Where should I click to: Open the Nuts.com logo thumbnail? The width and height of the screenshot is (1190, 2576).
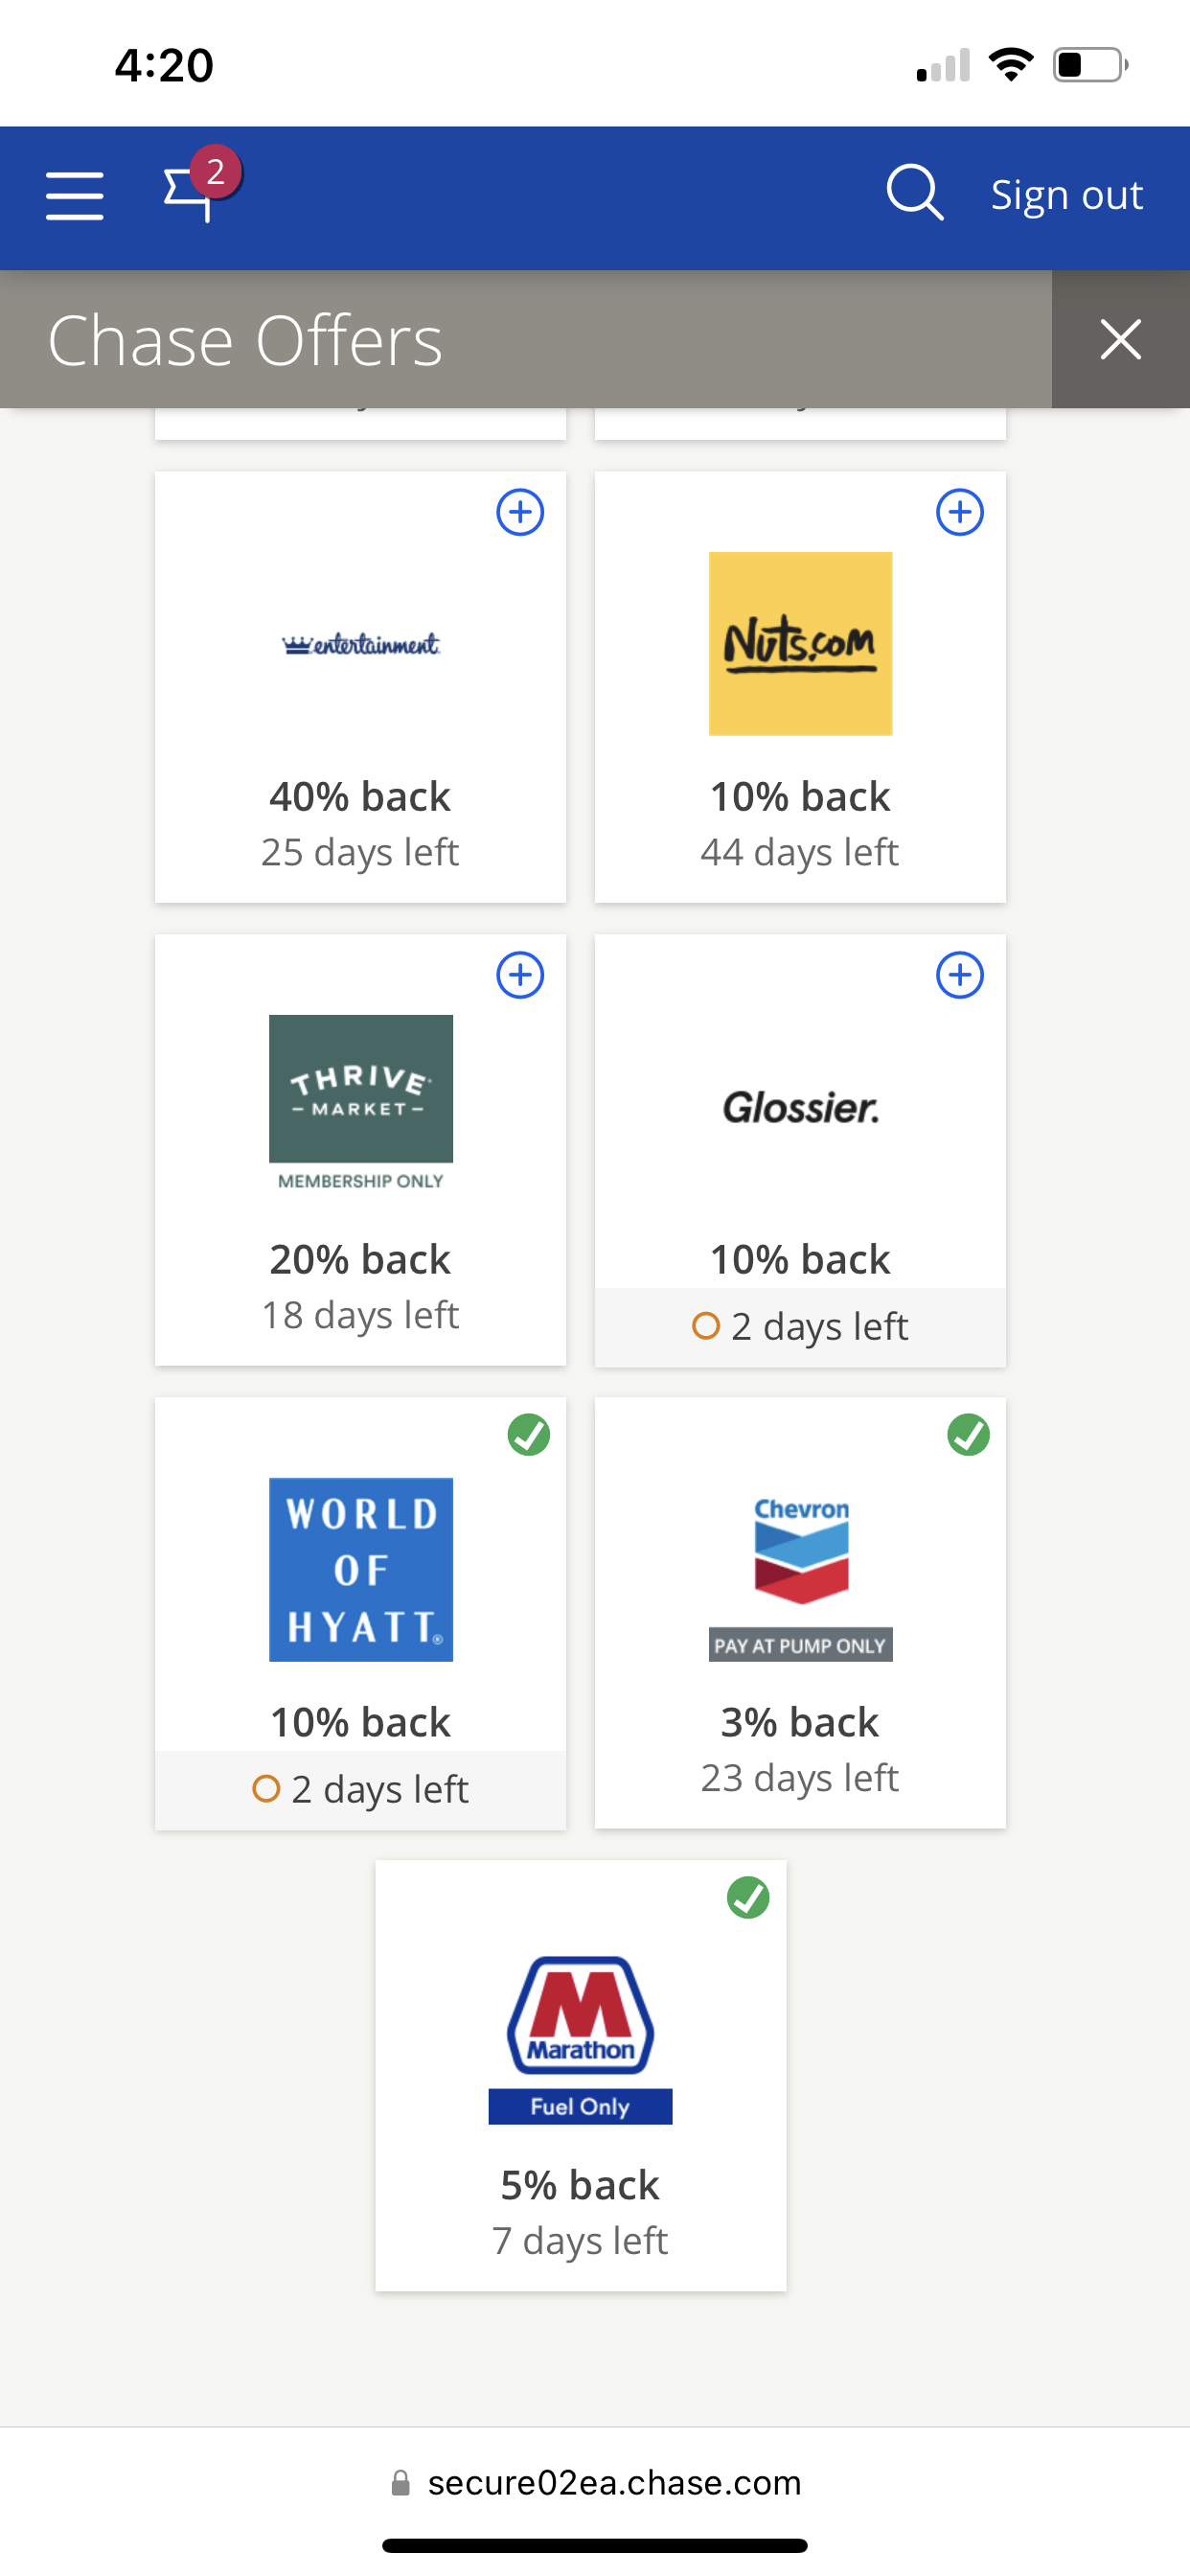point(800,644)
